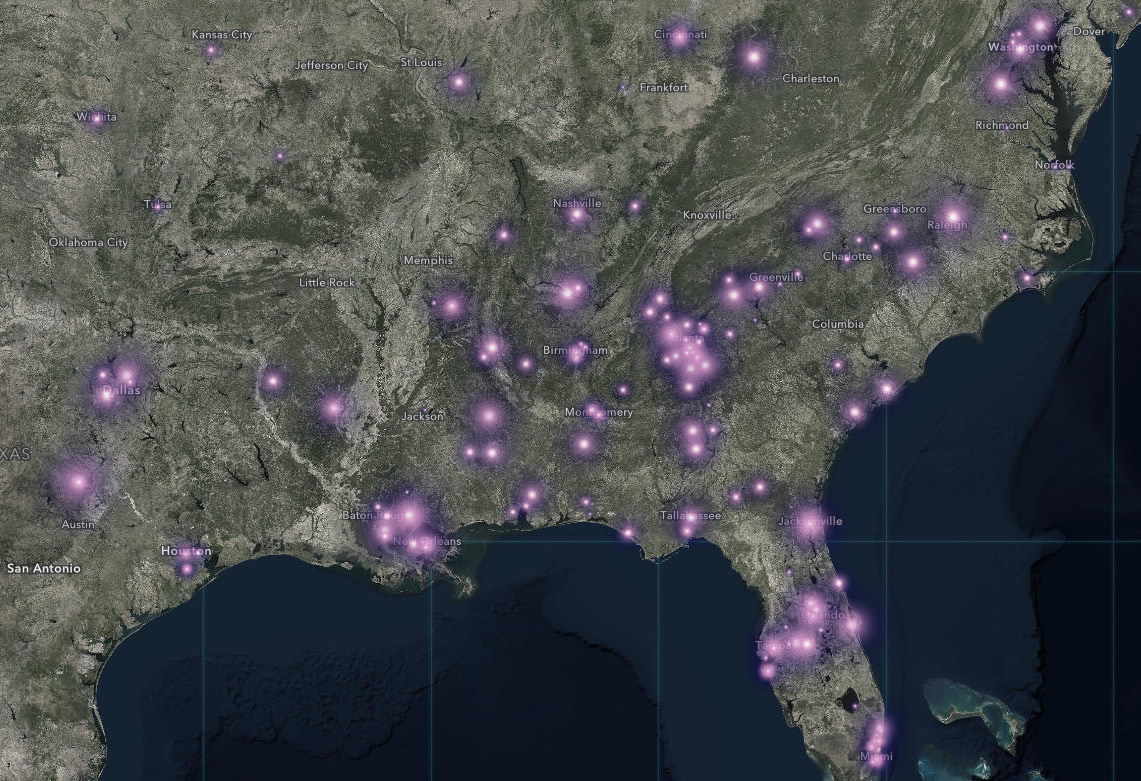Click the Tulsa city label
This screenshot has height=781, width=1141.
click(x=158, y=205)
